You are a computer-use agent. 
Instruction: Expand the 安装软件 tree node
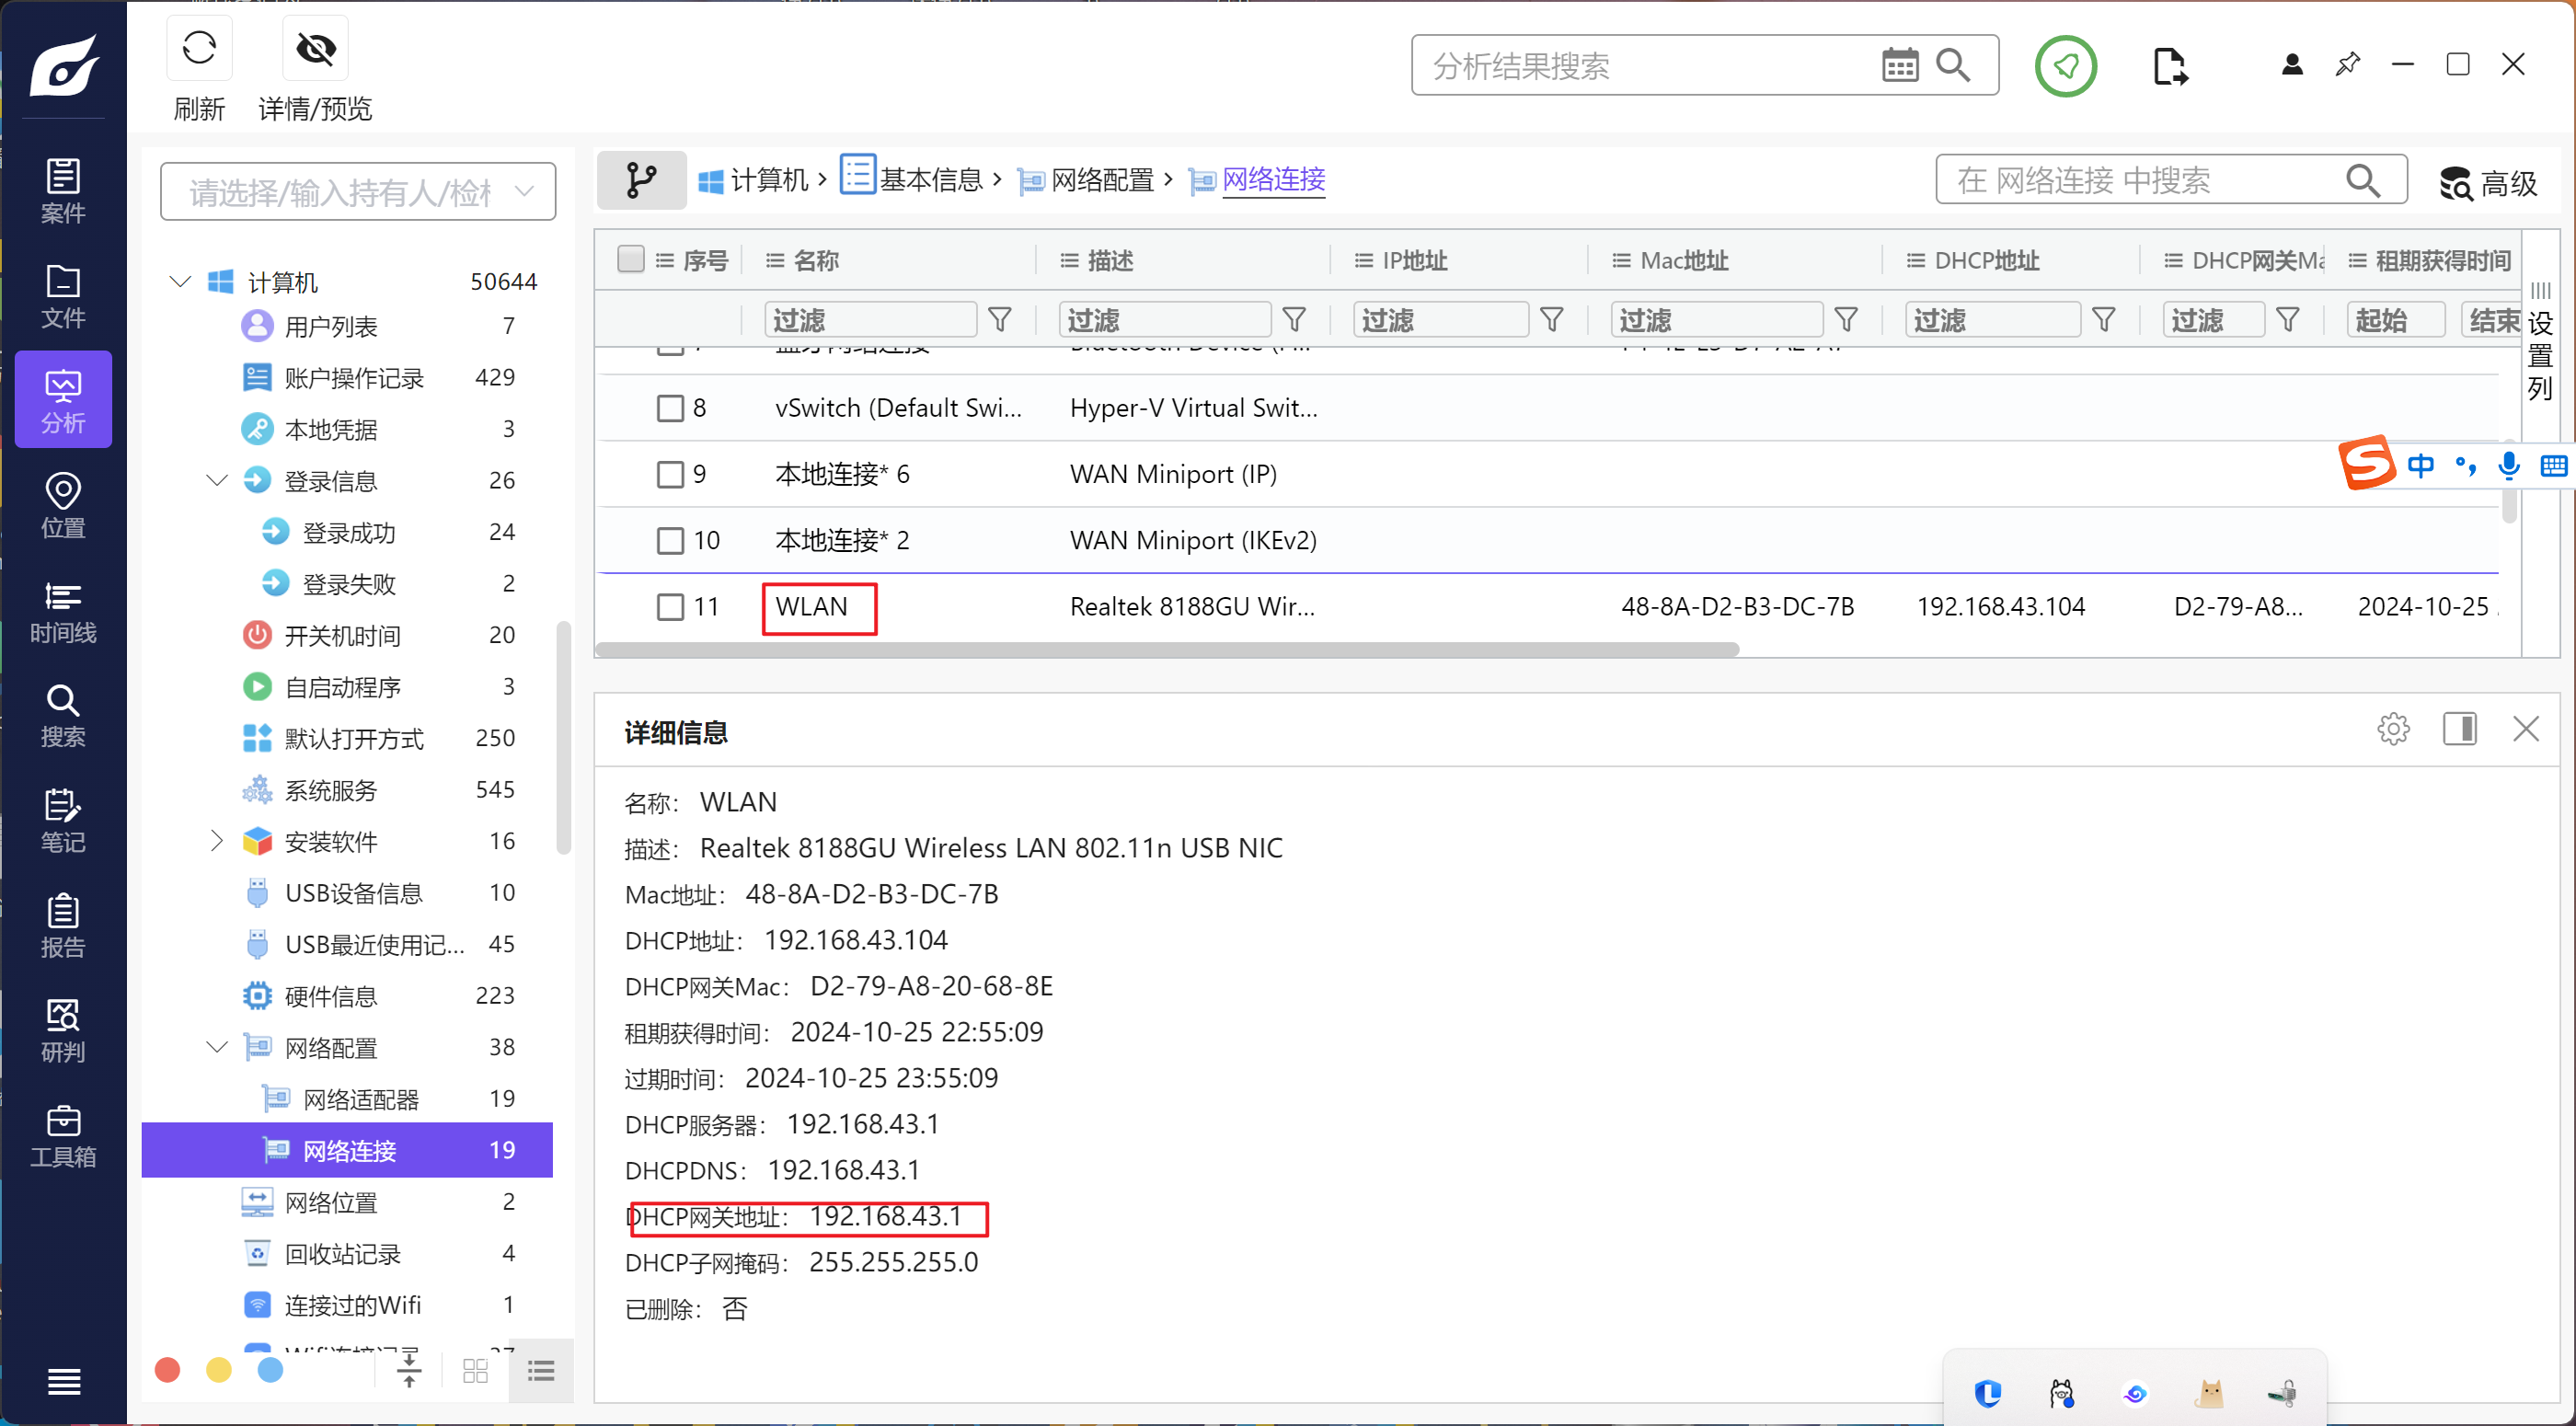click(x=217, y=841)
